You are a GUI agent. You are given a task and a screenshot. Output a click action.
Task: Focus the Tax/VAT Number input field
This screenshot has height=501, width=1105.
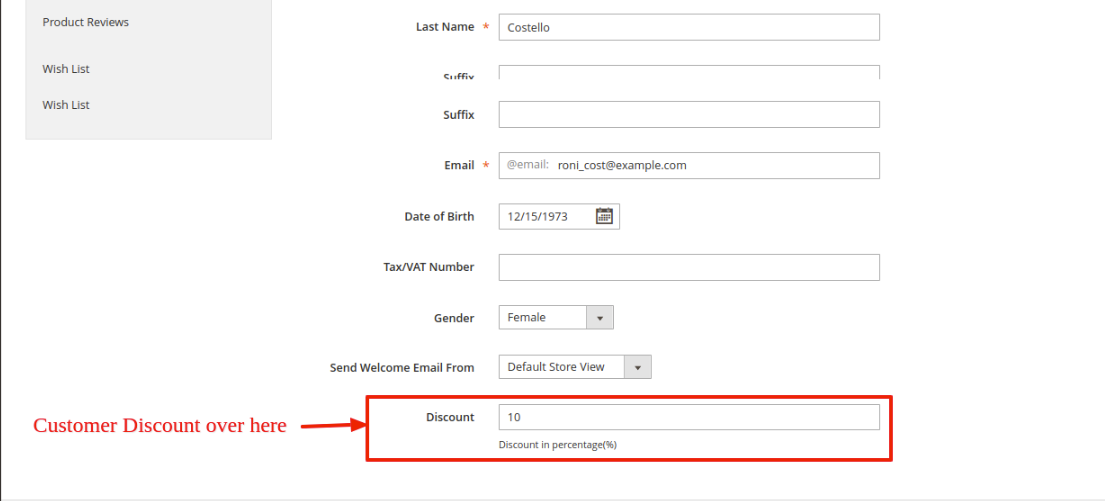tap(688, 267)
